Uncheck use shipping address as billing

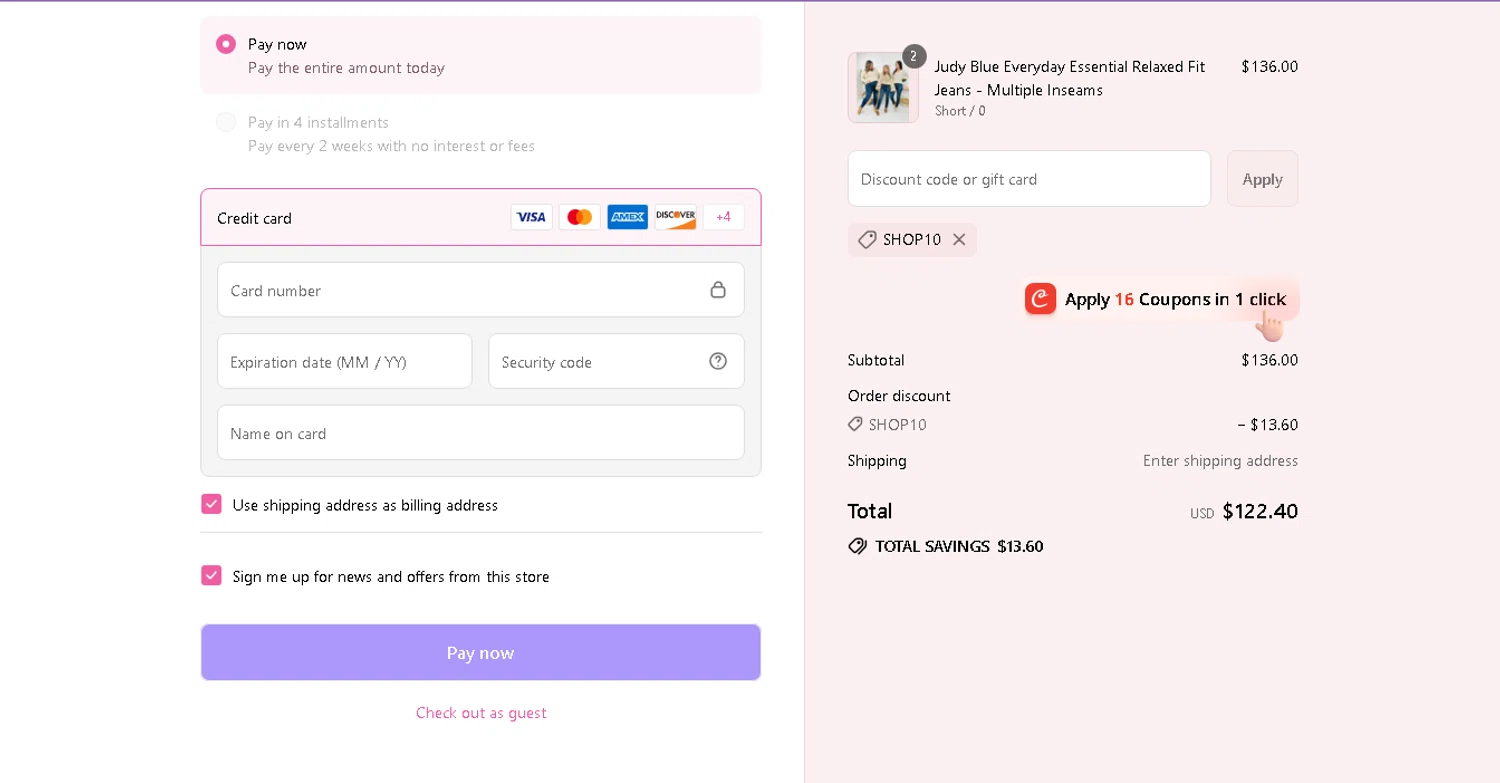(x=211, y=504)
